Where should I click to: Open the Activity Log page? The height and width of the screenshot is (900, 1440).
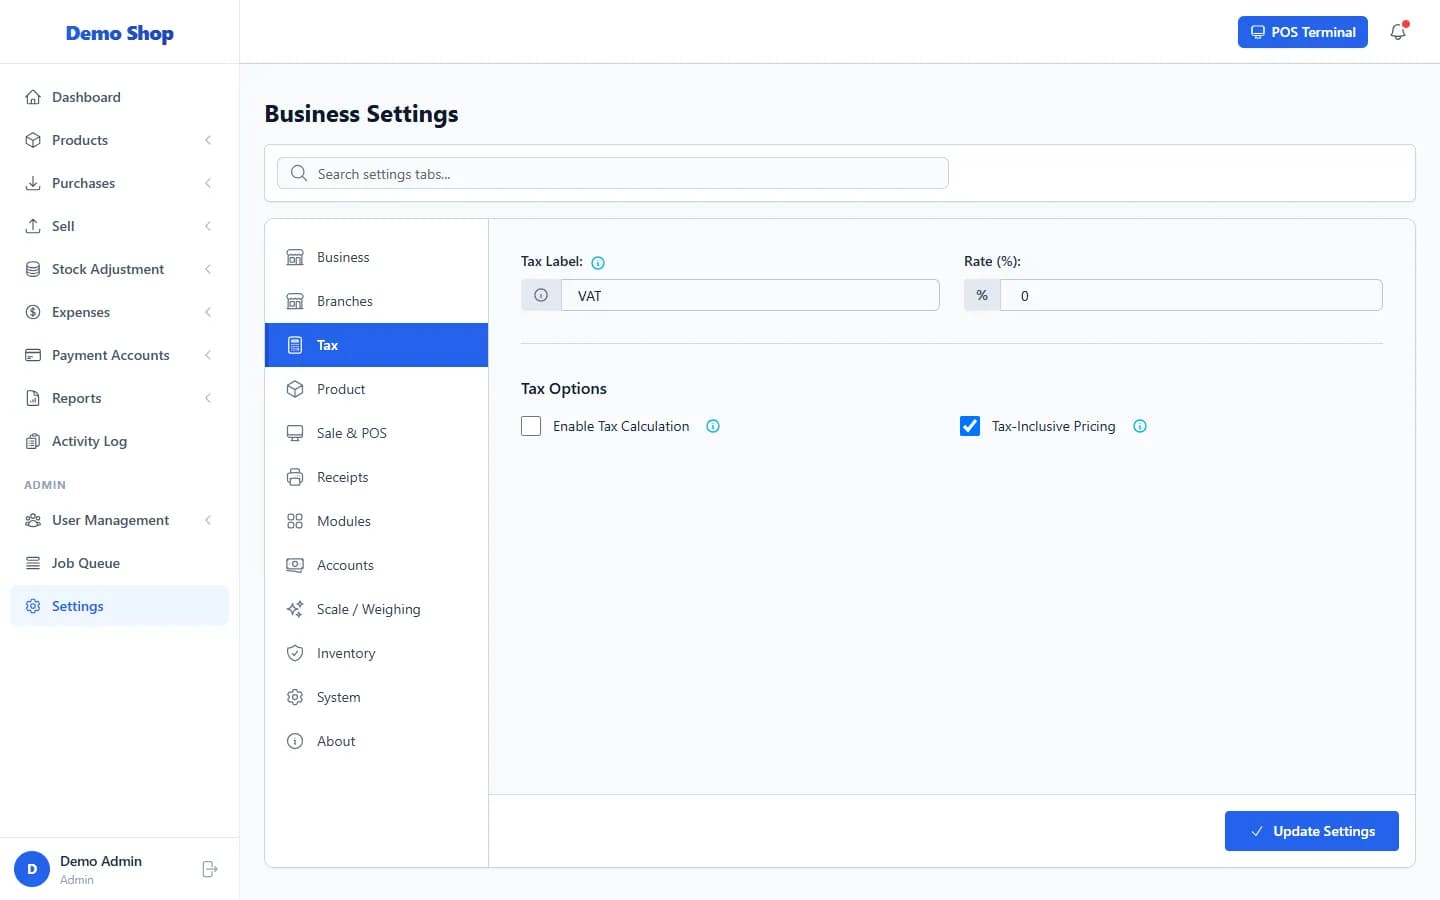119,441
